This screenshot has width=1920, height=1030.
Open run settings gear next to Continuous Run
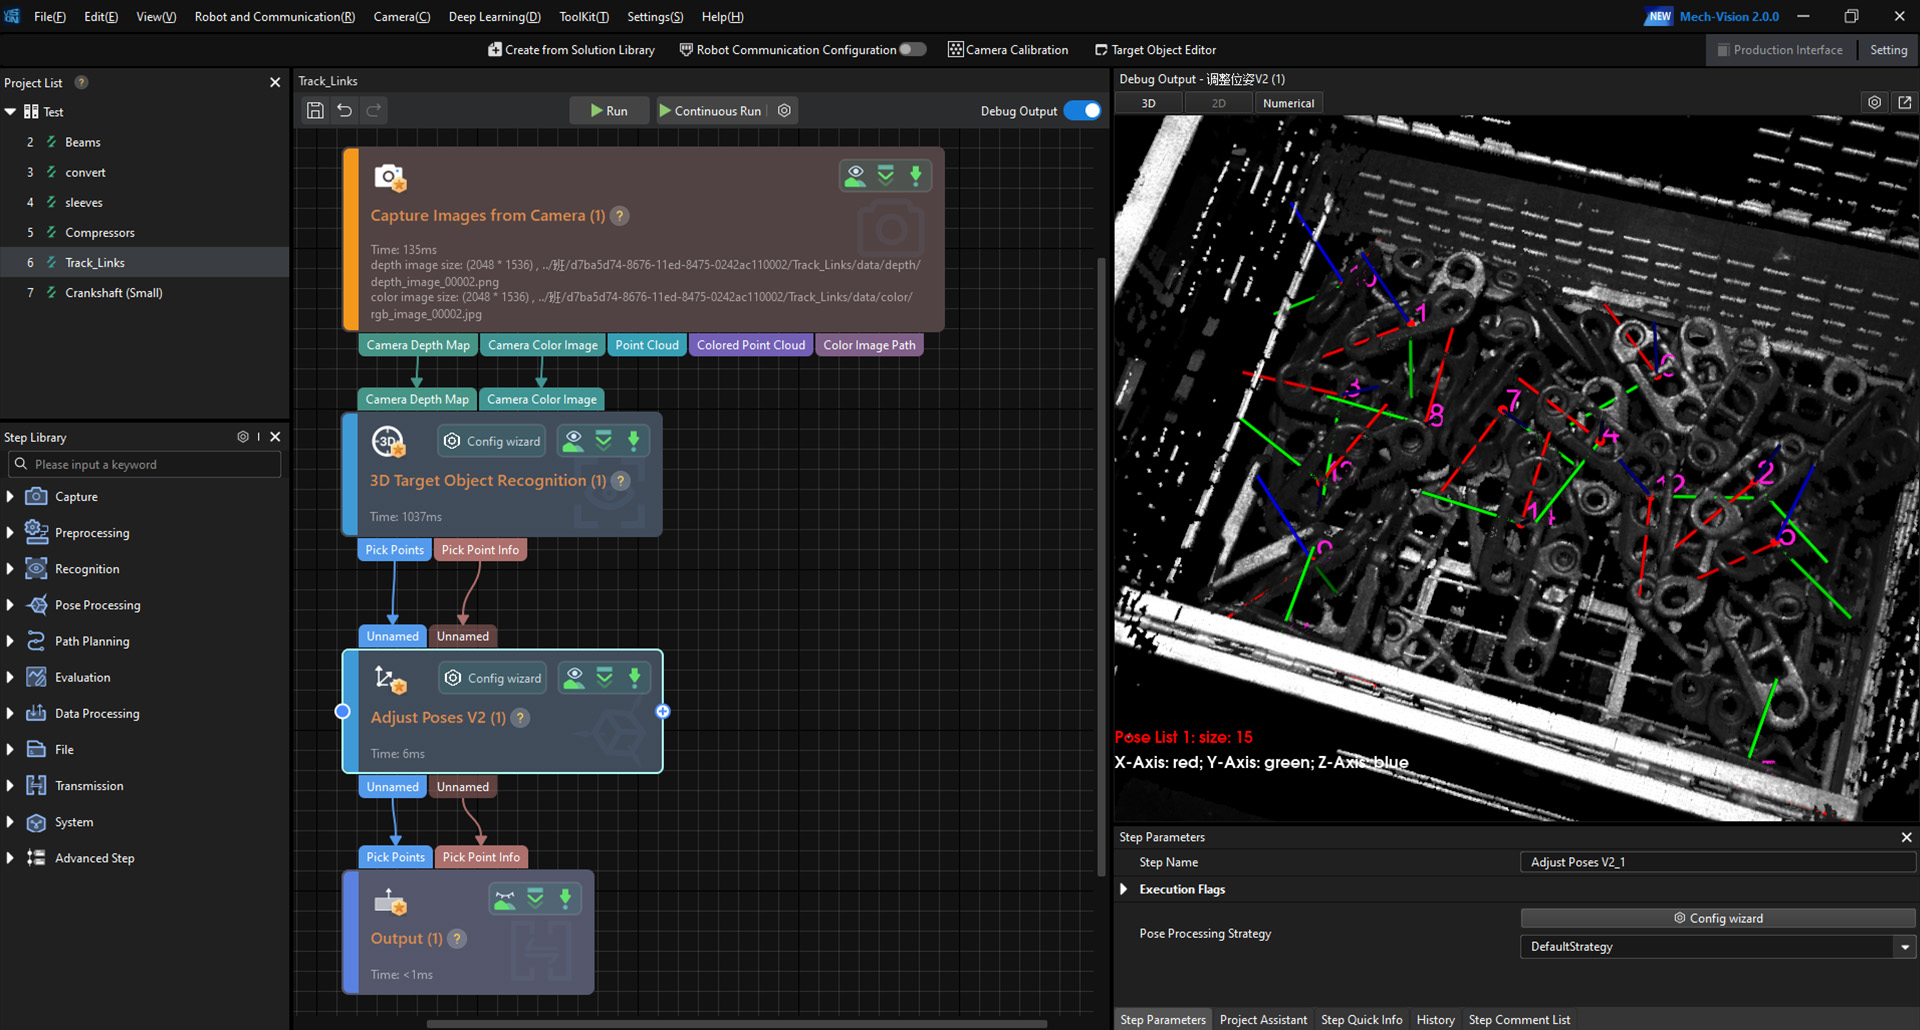point(785,111)
